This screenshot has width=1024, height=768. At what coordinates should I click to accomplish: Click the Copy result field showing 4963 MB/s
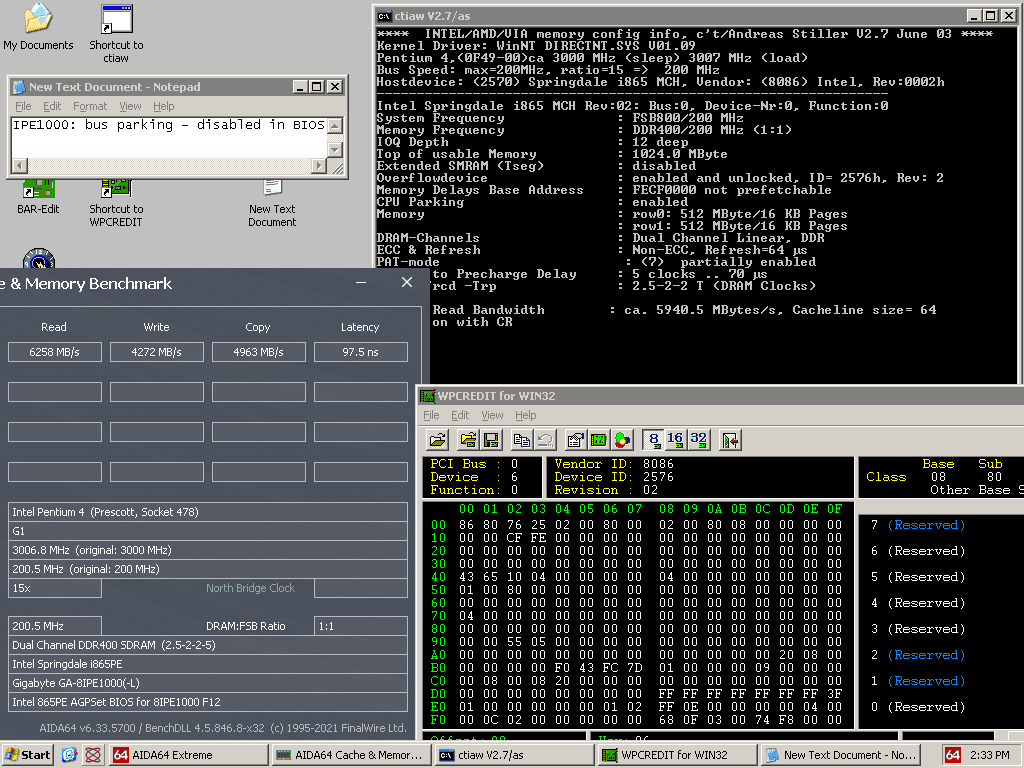point(259,352)
